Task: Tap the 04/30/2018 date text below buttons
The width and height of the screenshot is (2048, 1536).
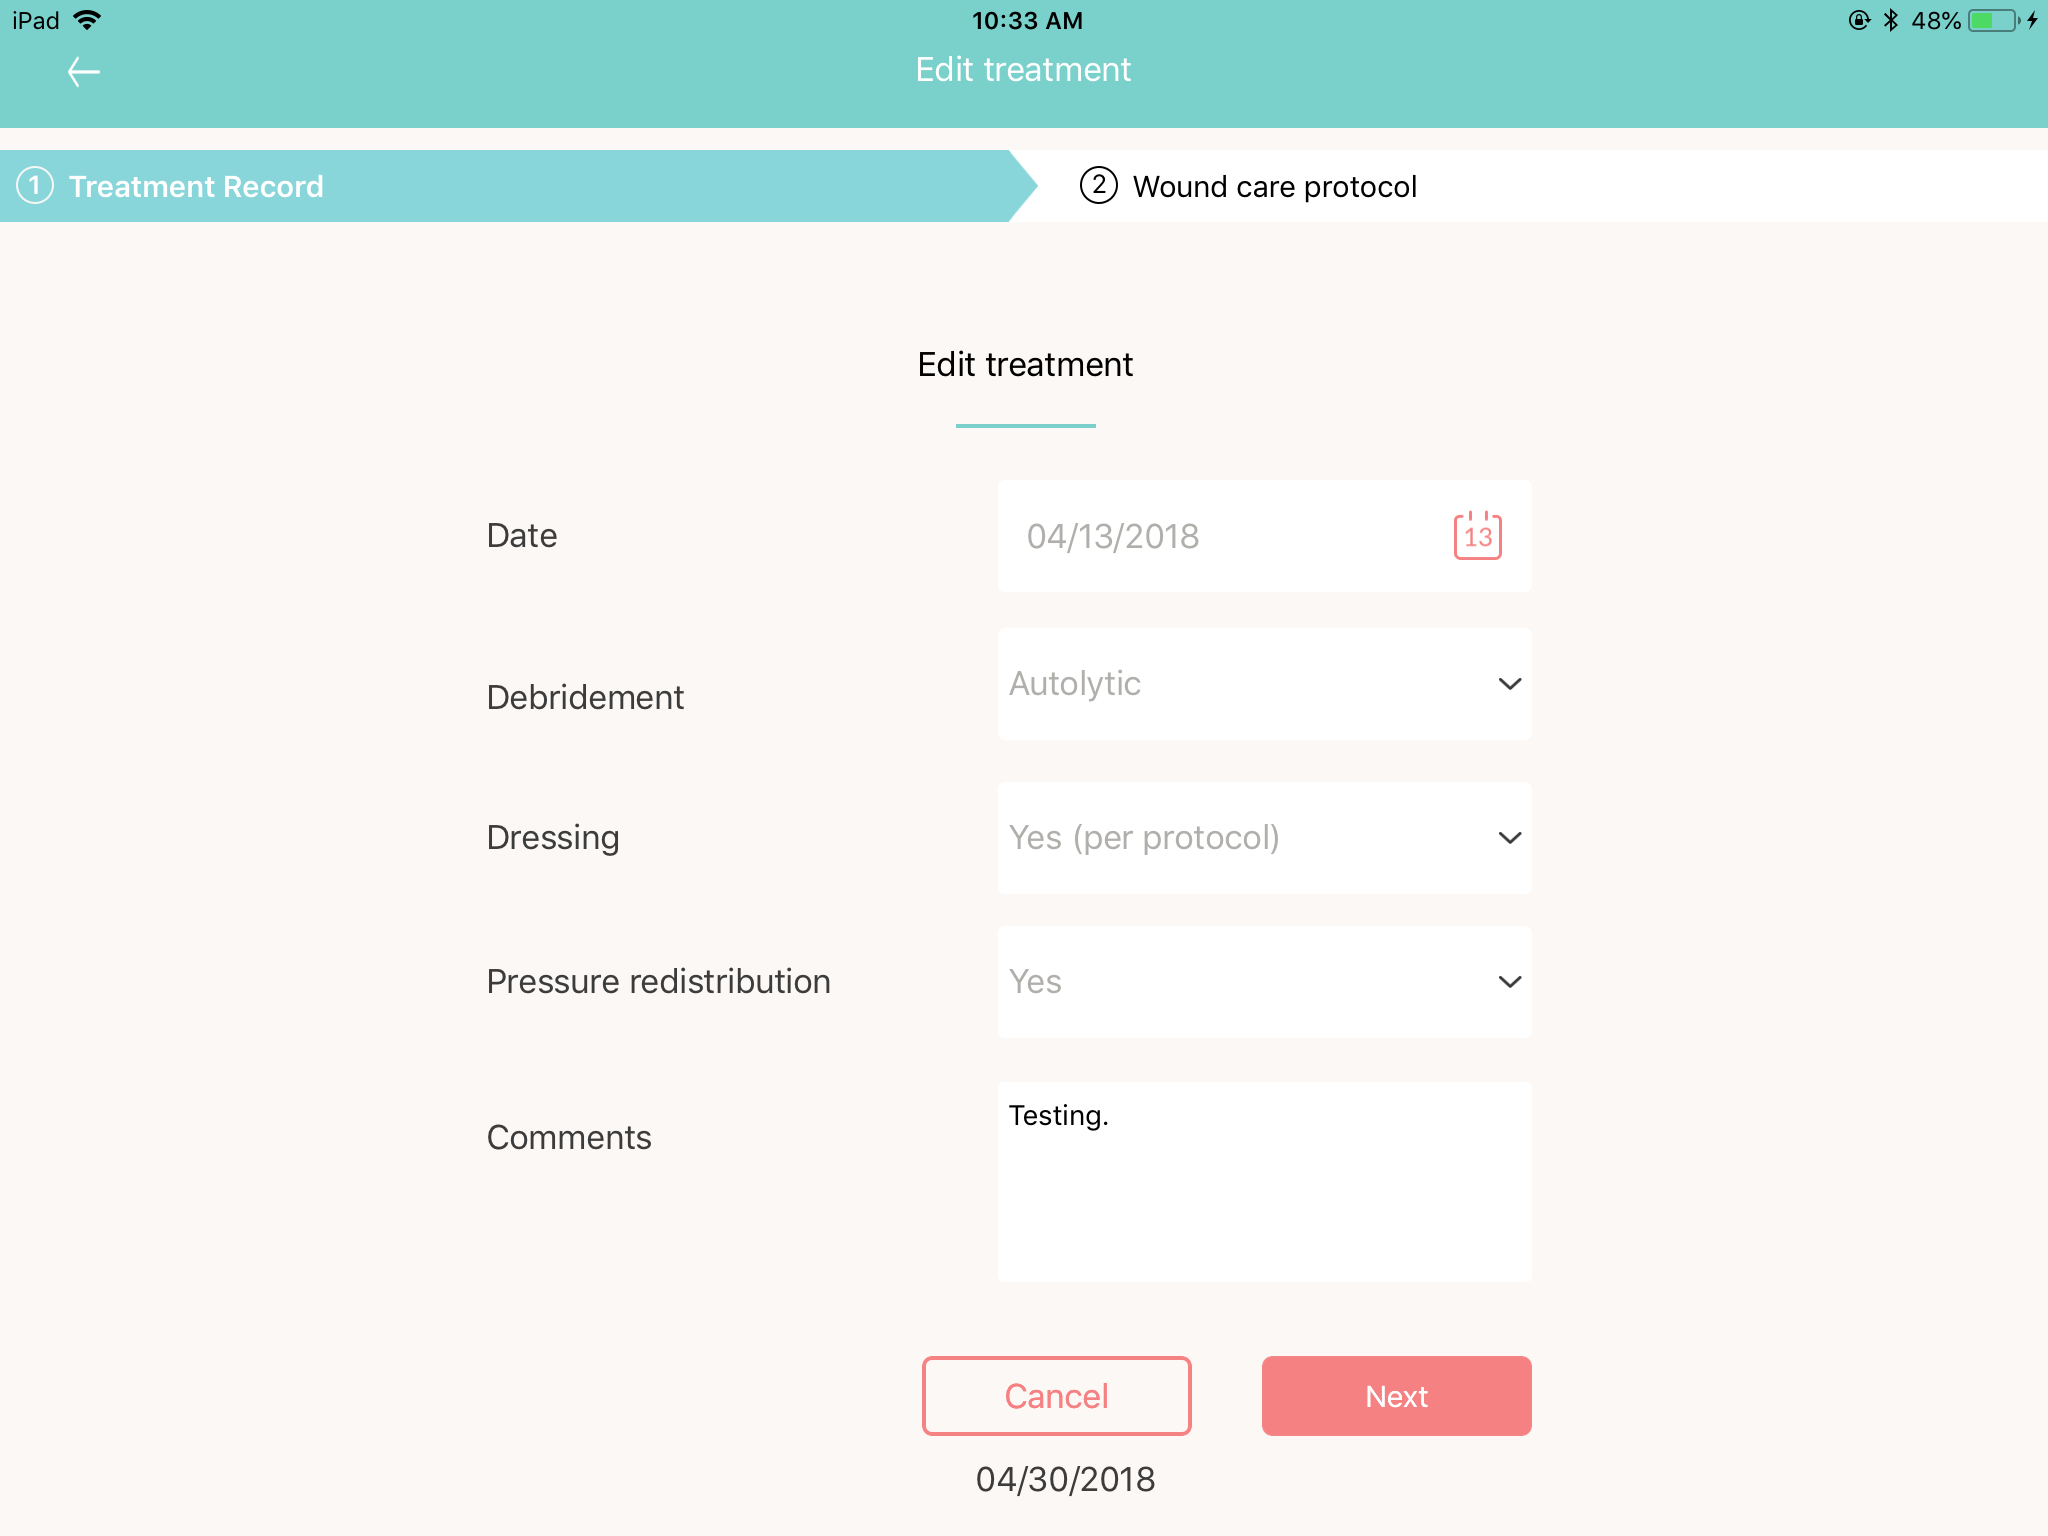Action: coord(1065,1479)
